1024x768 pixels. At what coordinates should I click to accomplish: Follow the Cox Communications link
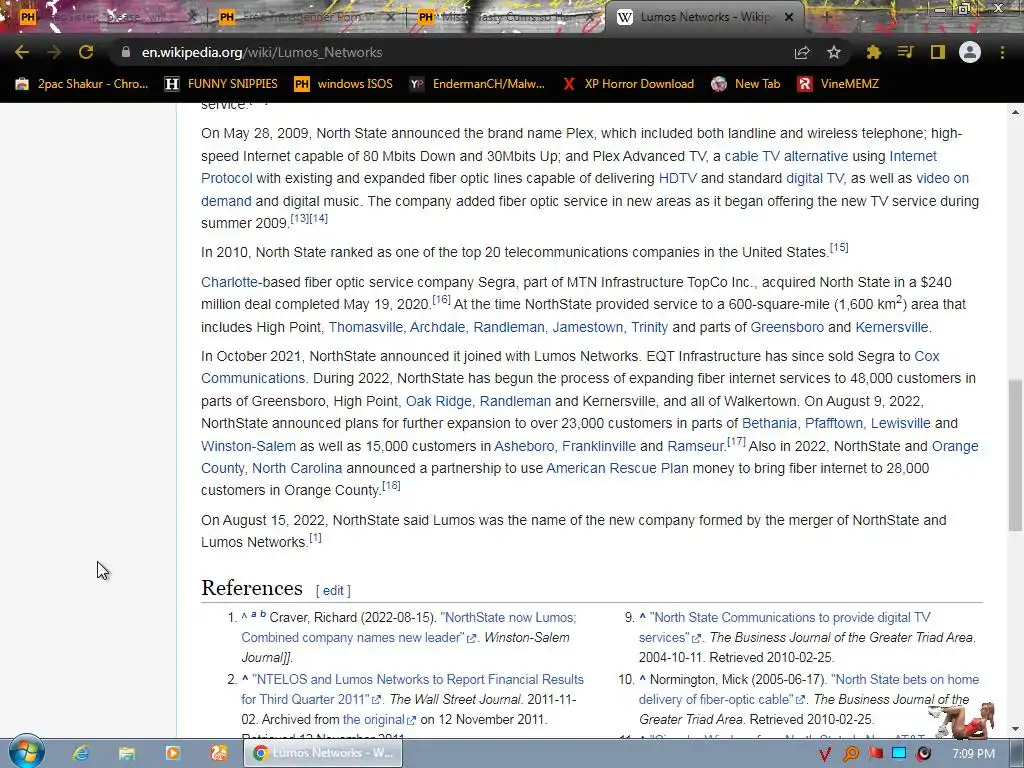[x=253, y=378]
